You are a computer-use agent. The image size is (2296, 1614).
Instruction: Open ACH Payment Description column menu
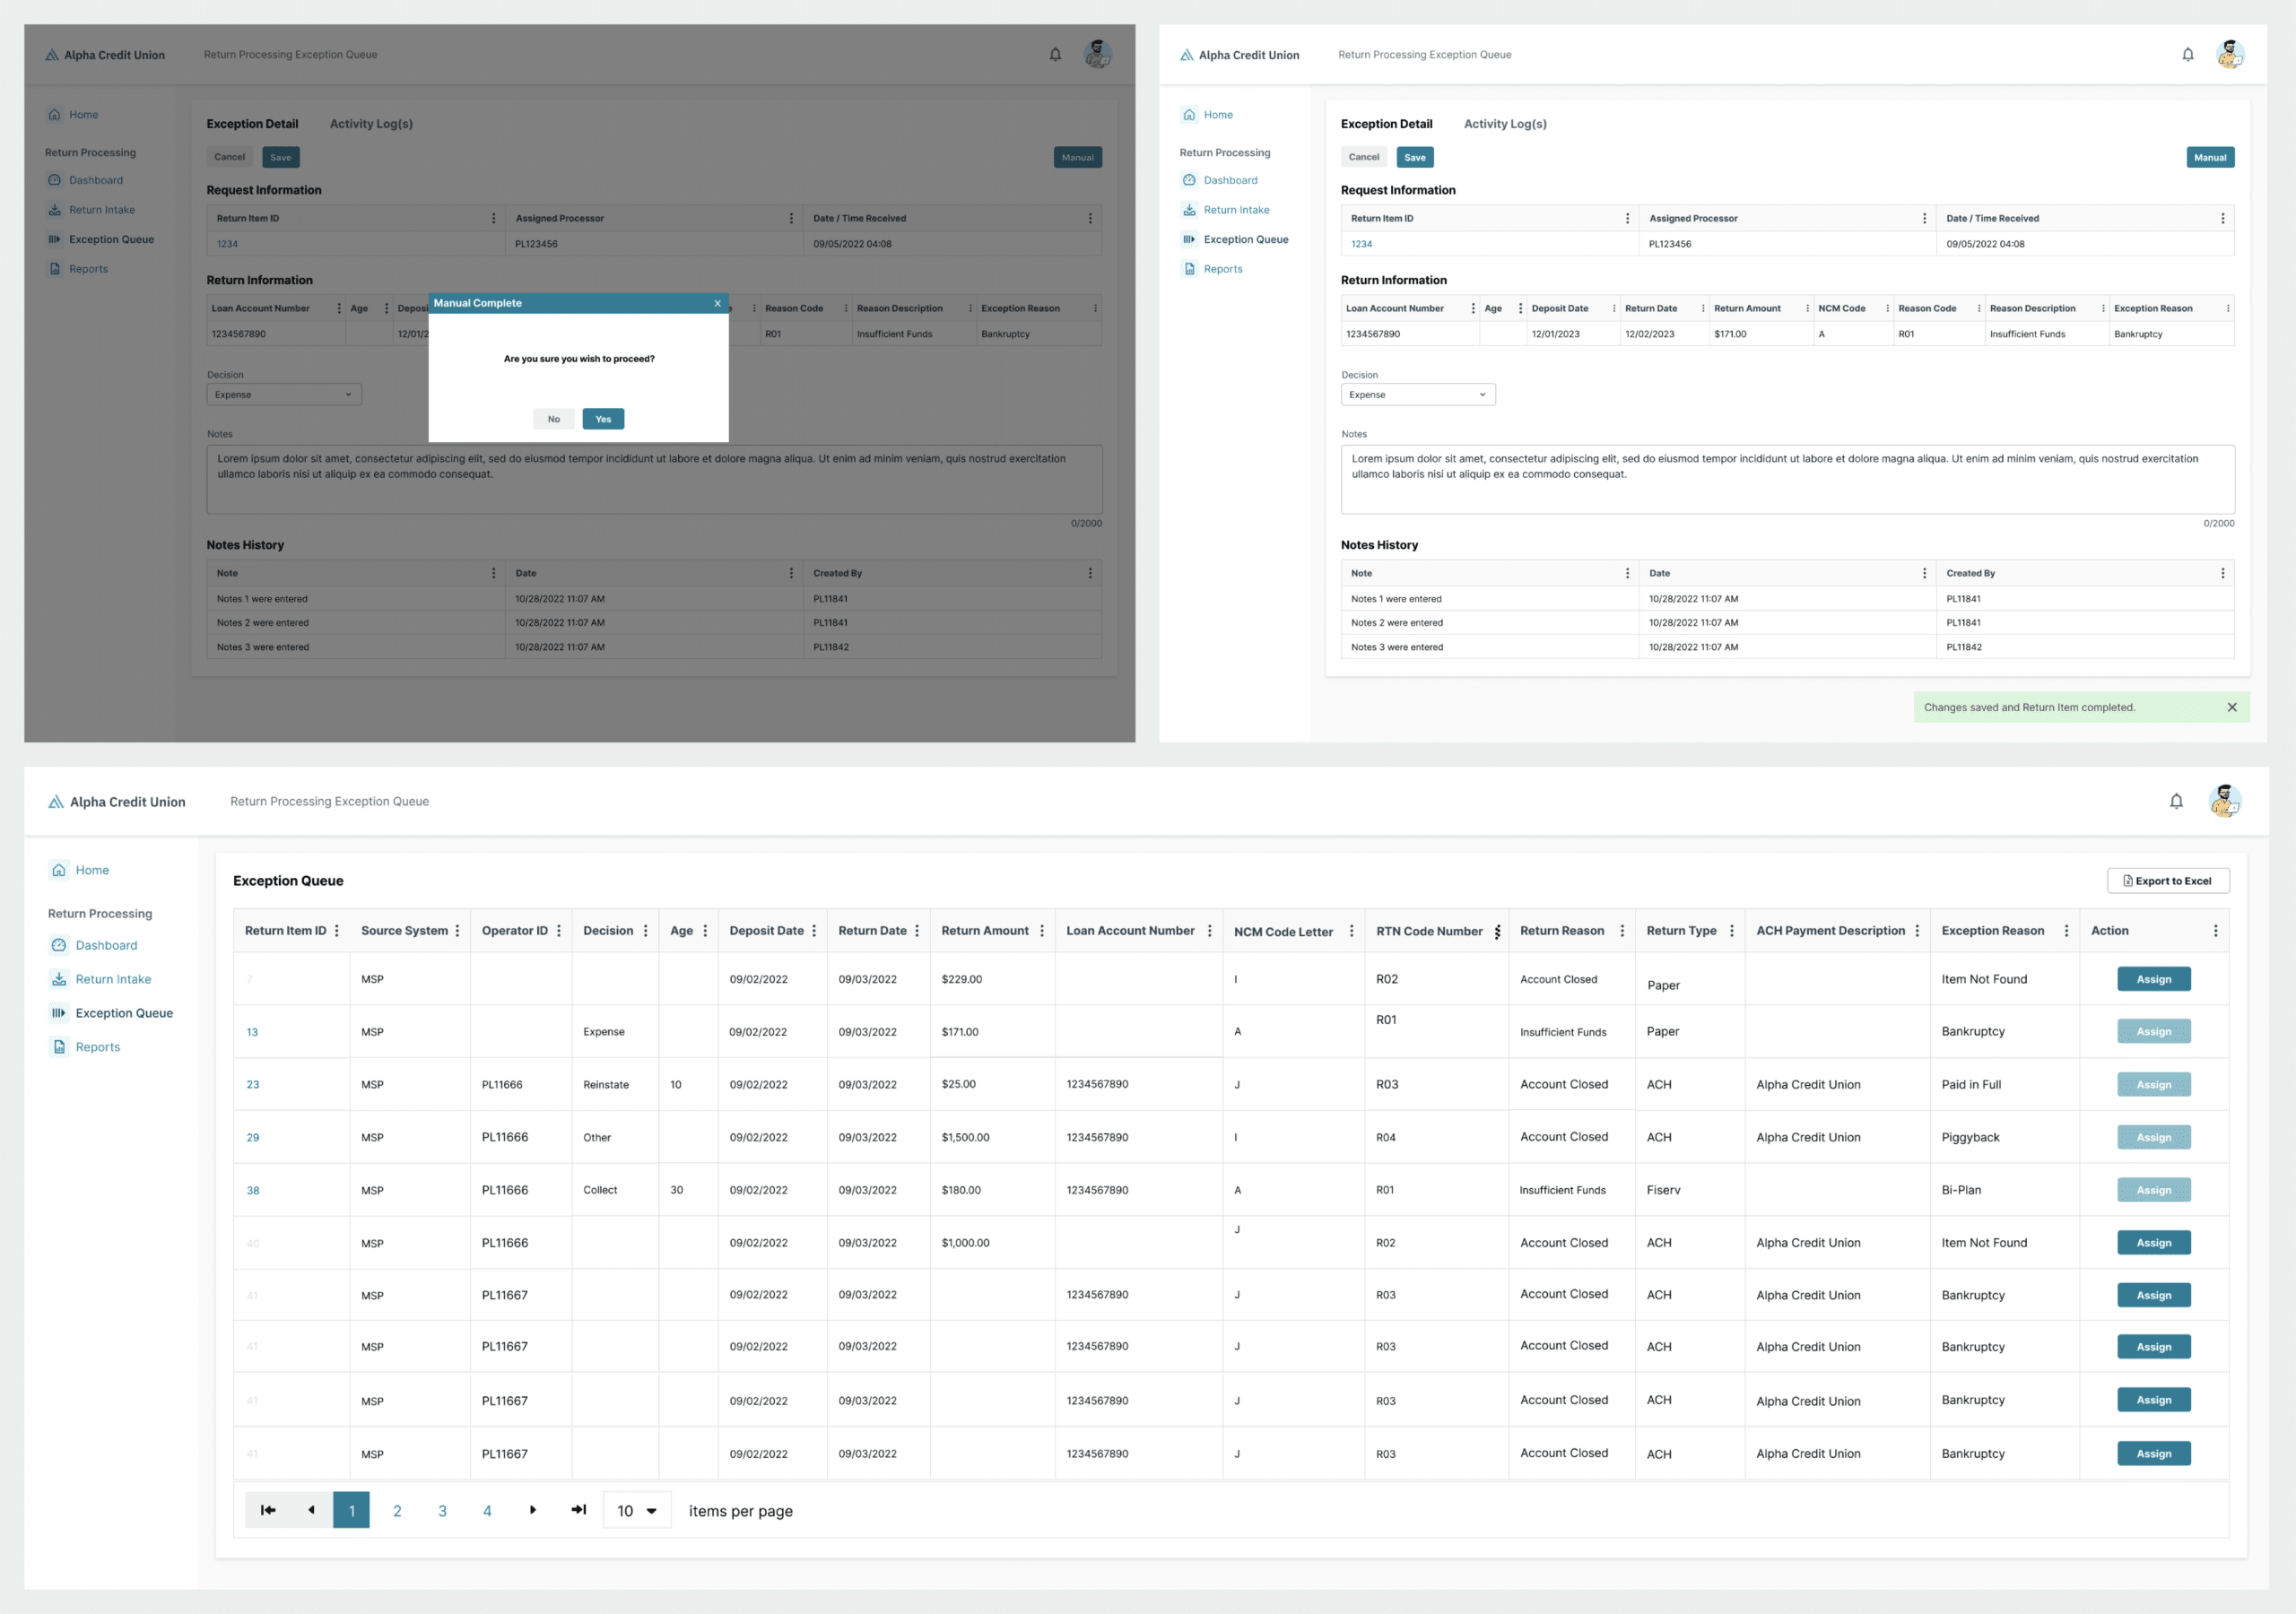click(x=1917, y=931)
